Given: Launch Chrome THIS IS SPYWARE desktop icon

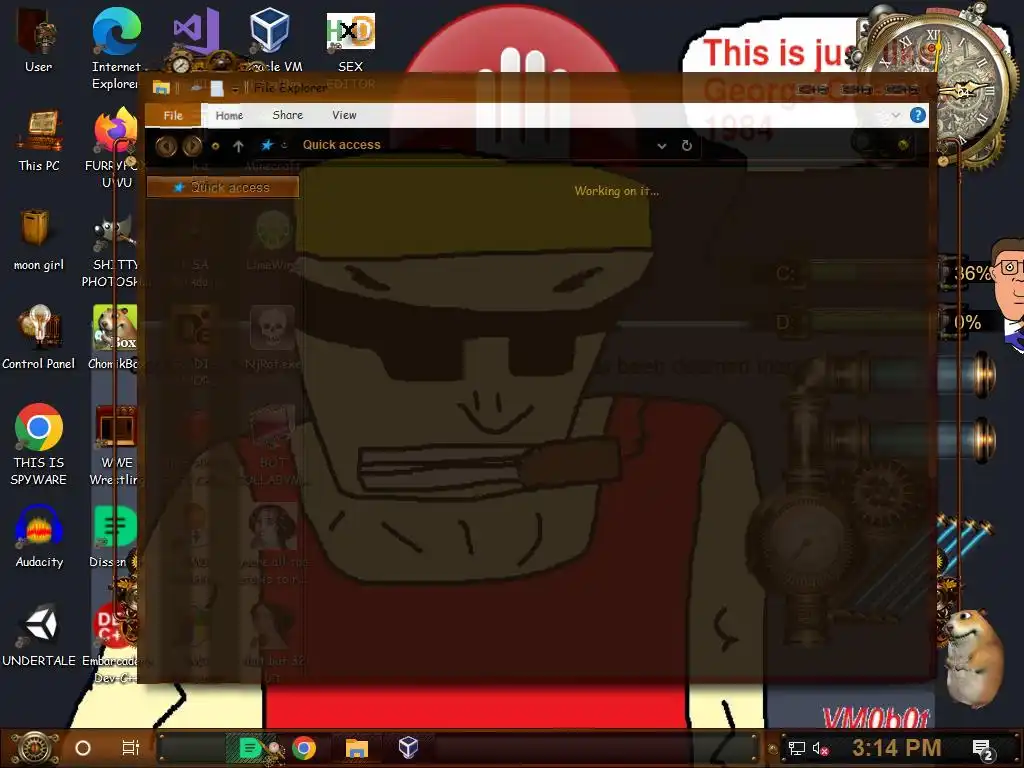Looking at the screenshot, I should click(x=39, y=444).
